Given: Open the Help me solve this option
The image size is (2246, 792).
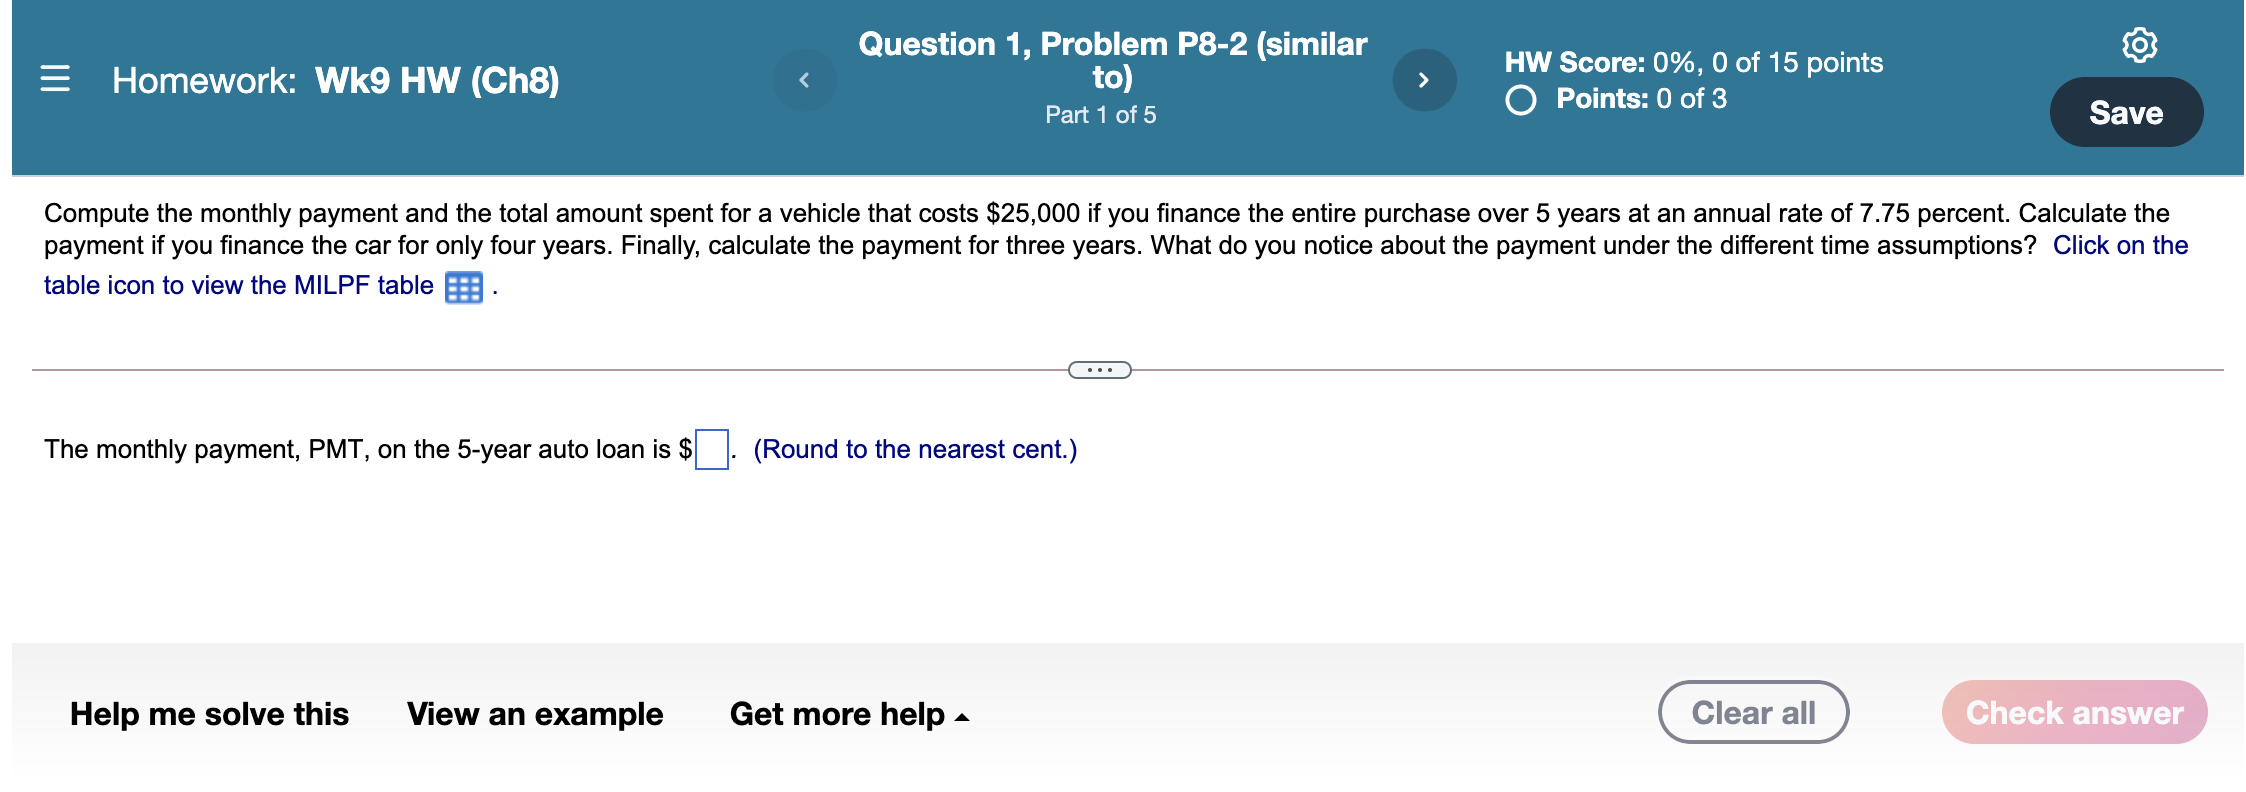Looking at the screenshot, I should click(x=208, y=713).
